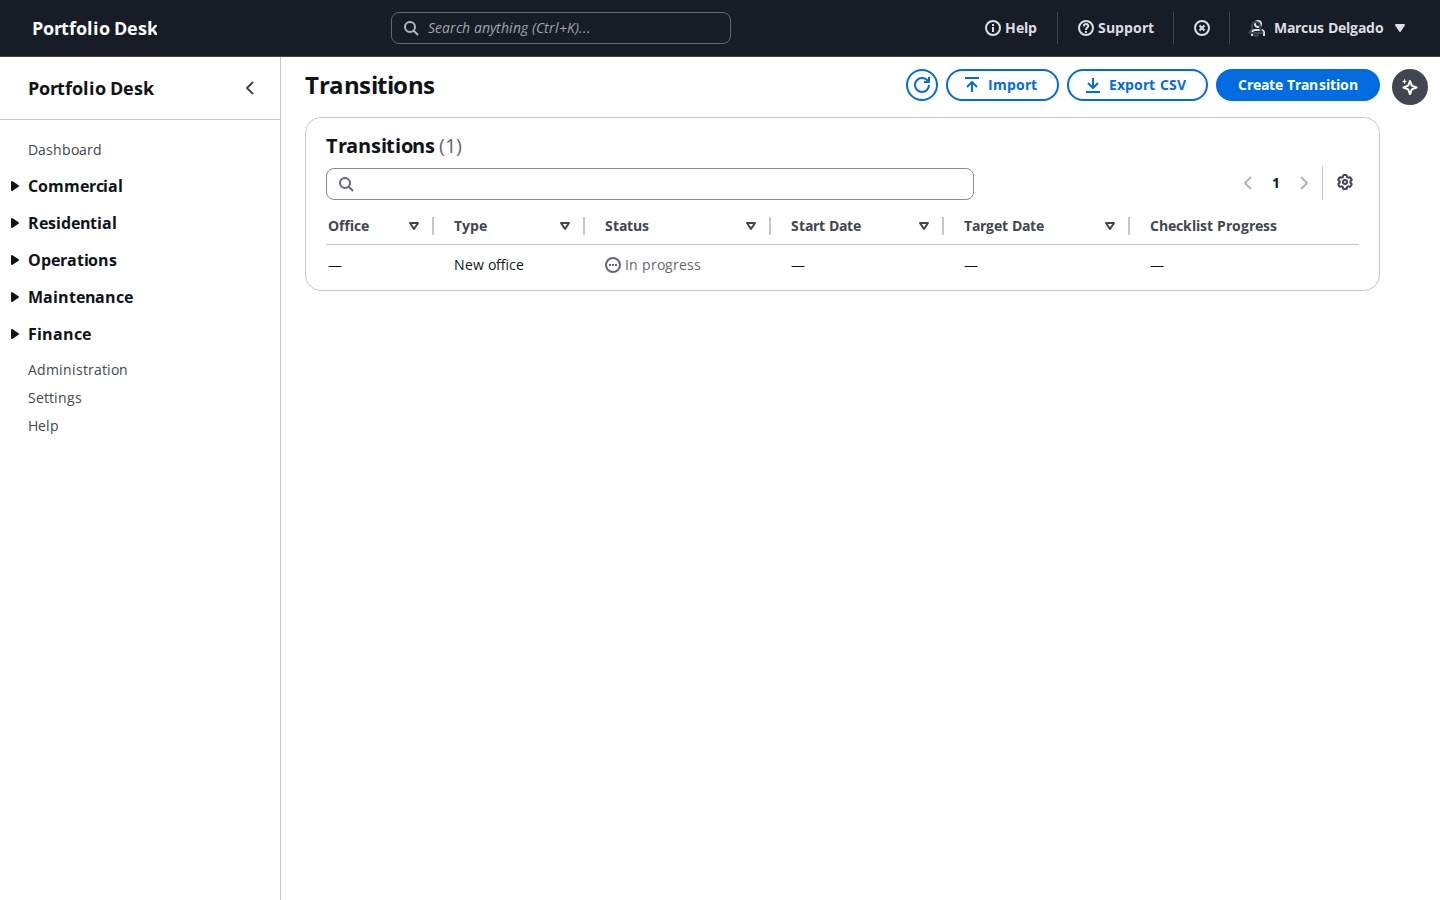
Task: Click the refresh icon button
Action: click(x=922, y=85)
